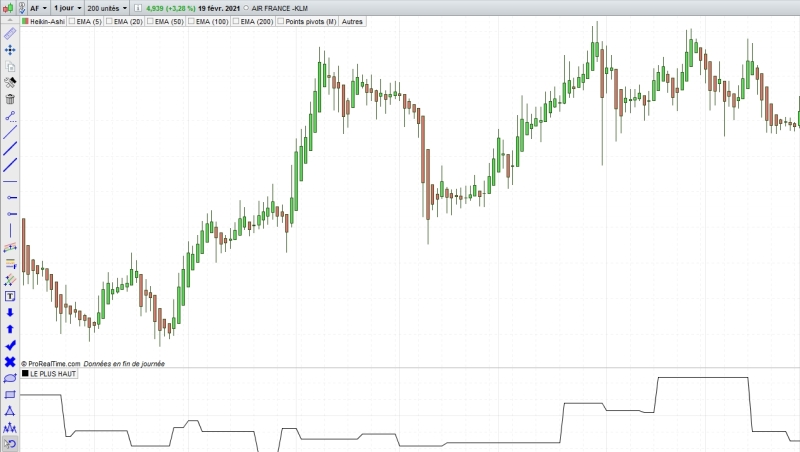This screenshot has width=800, height=452.
Task: Insert a blue up arrow marker
Action: pyautogui.click(x=10, y=329)
